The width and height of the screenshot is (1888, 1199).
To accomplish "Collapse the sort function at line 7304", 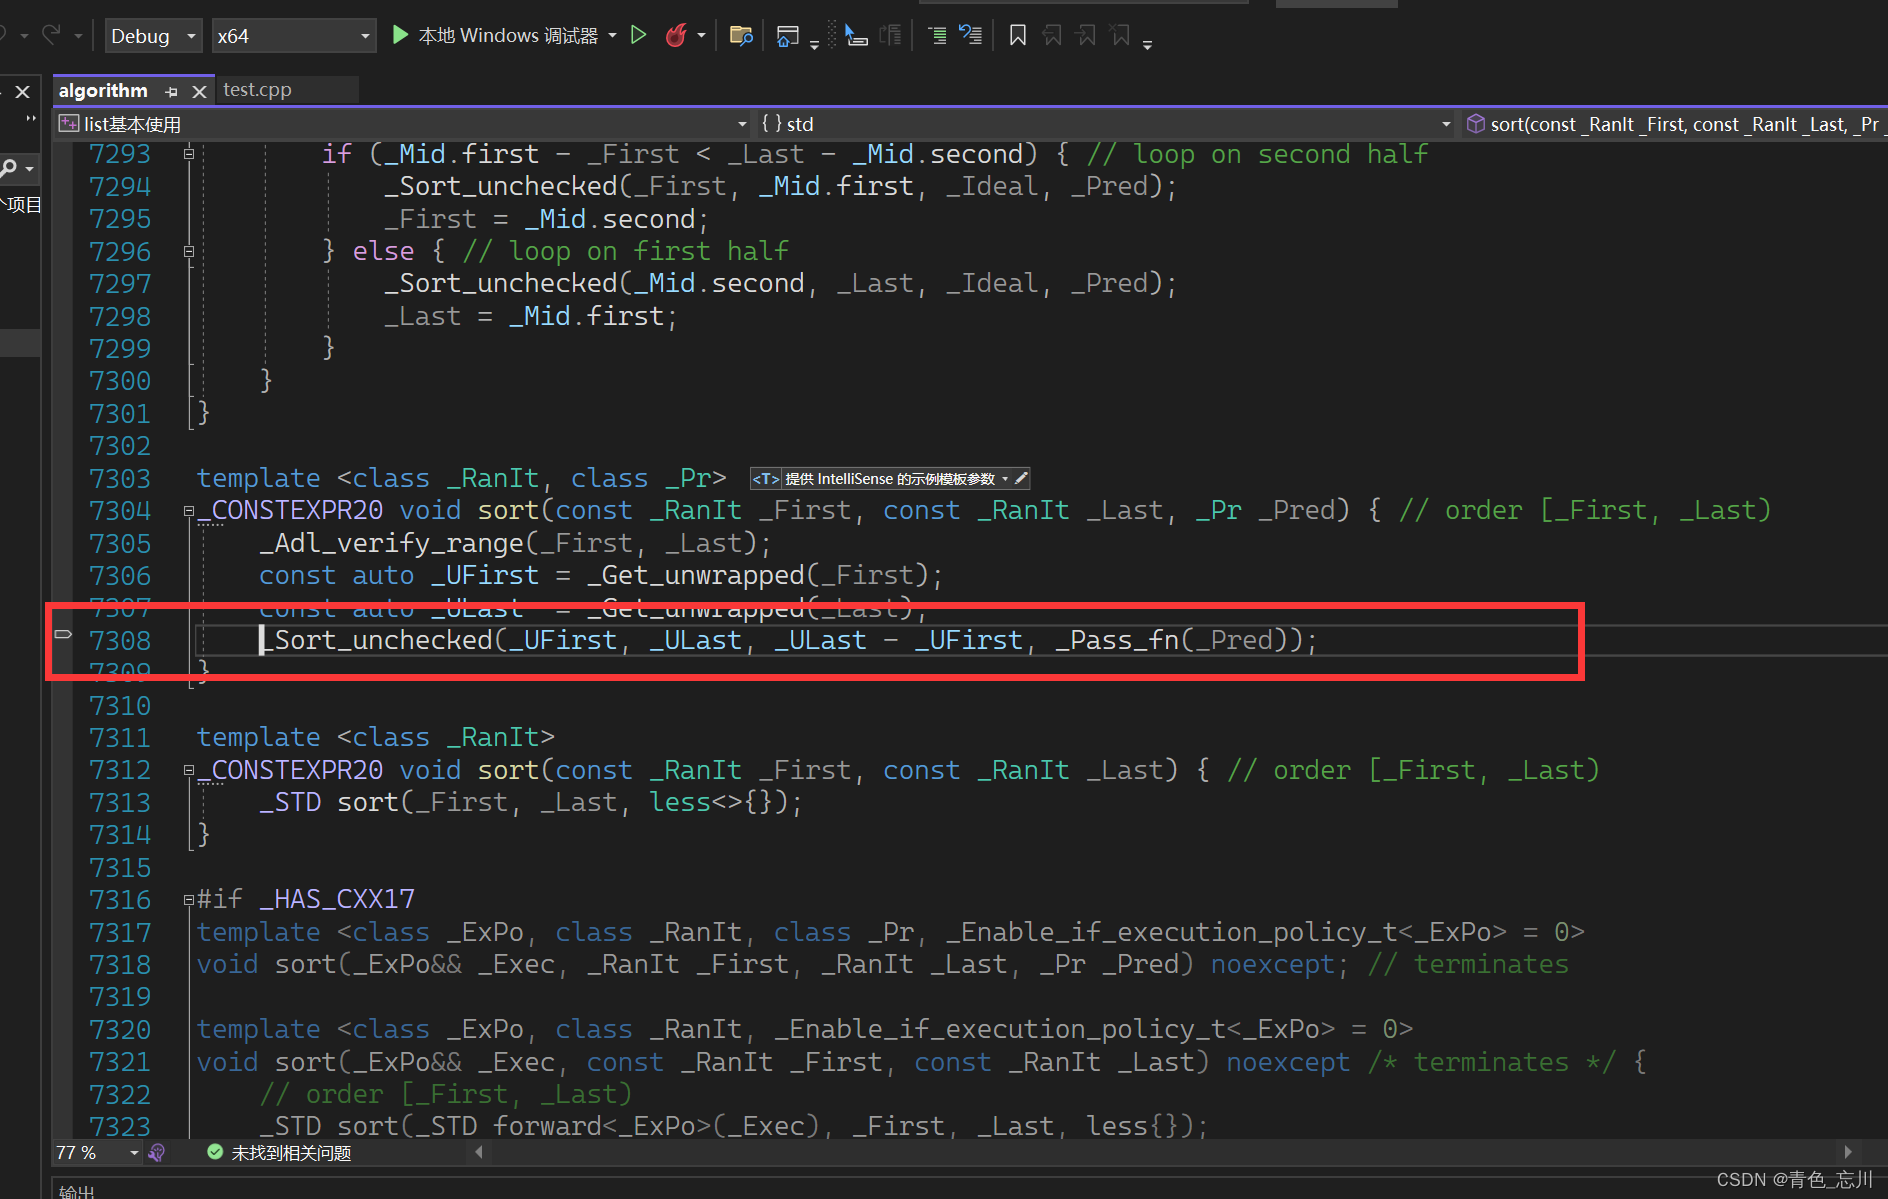I will 189,511.
